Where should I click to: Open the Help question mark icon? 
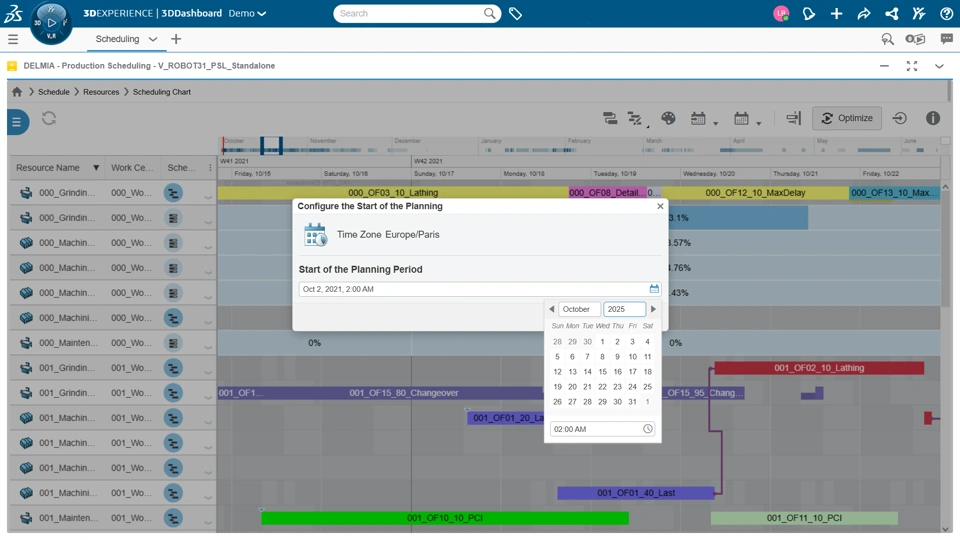point(946,14)
